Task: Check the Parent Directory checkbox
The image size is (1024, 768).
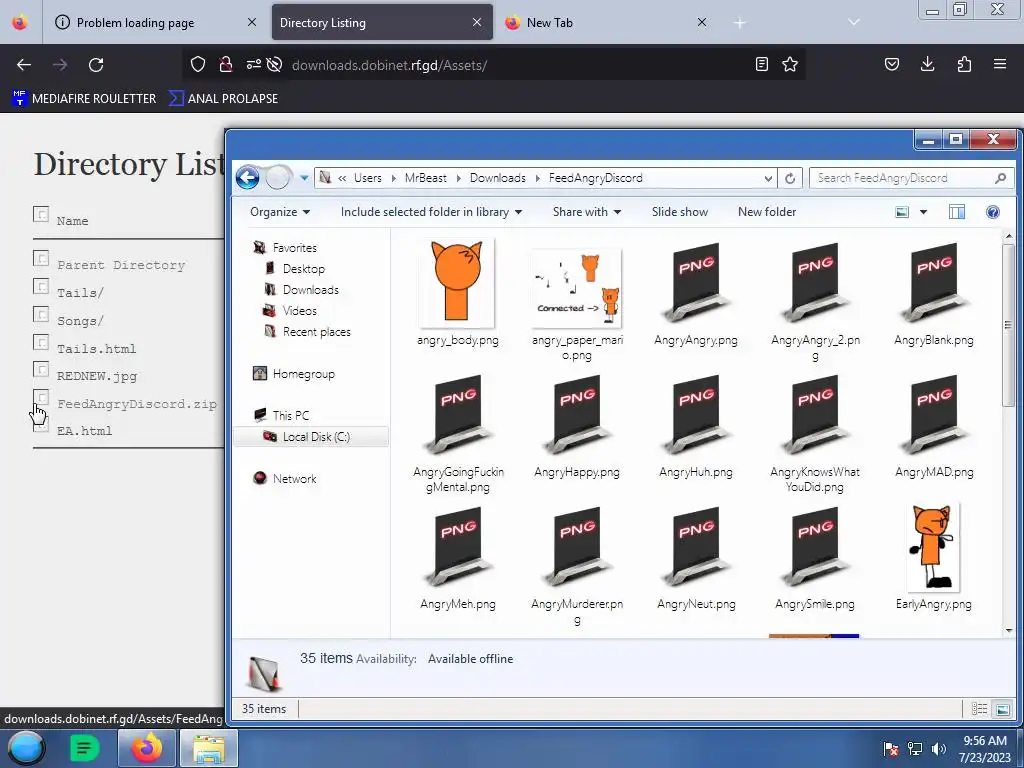Action: tap(41, 259)
